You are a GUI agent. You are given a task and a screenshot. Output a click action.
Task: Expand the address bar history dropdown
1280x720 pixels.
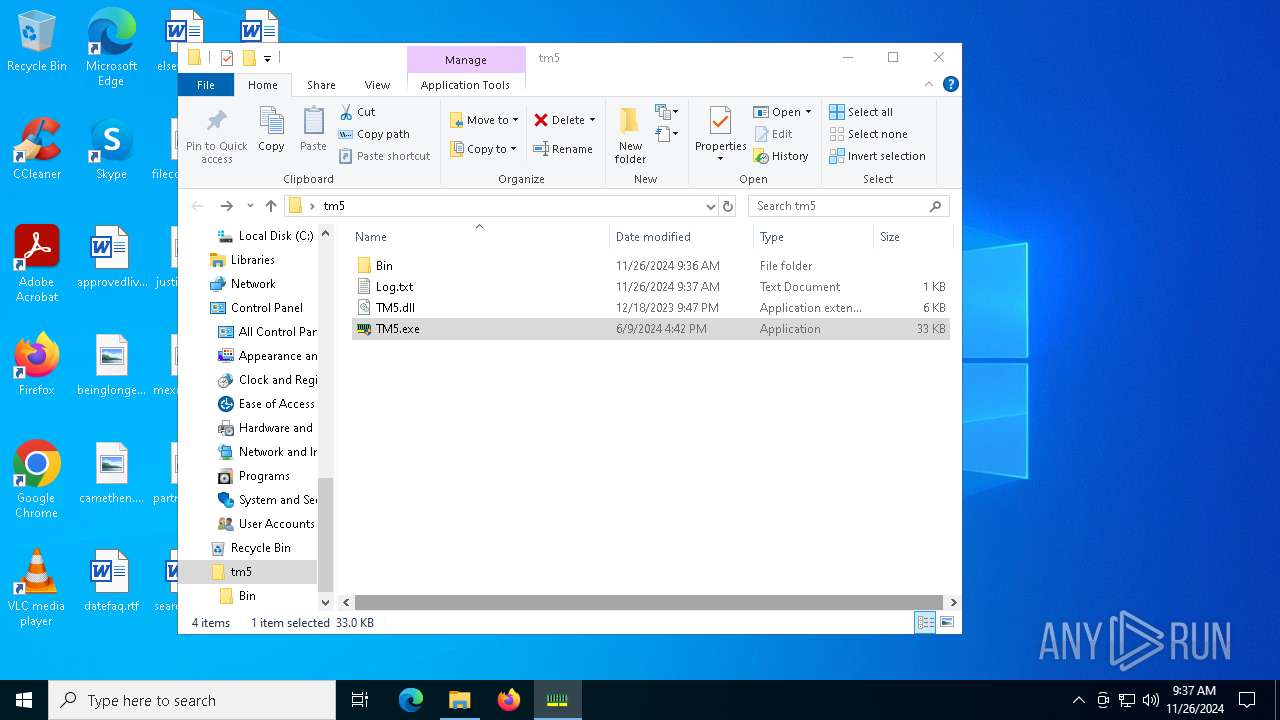point(710,206)
